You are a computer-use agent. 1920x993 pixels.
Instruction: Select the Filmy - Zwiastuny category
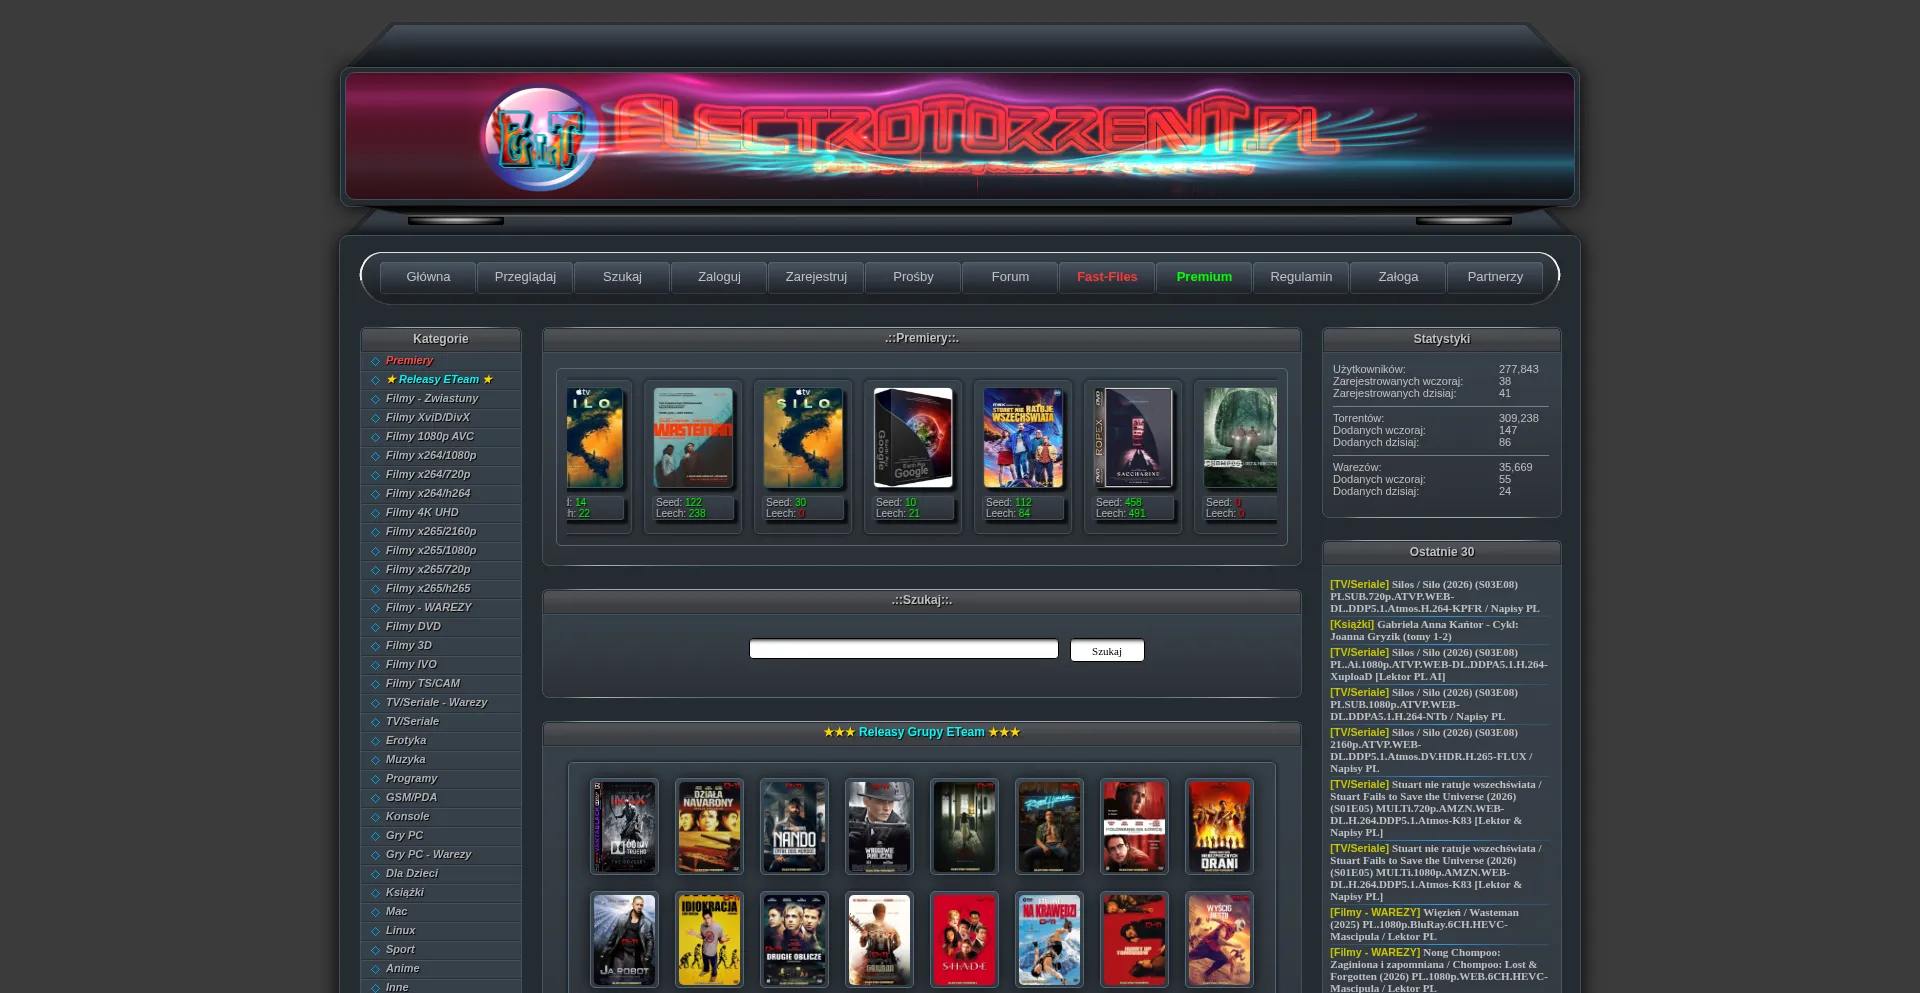pyautogui.click(x=432, y=399)
